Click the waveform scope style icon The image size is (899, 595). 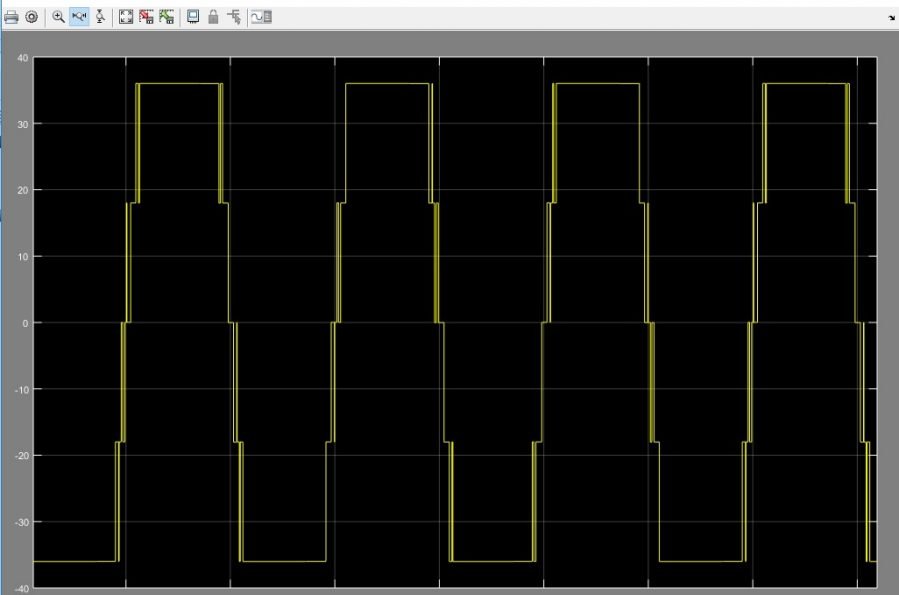(x=261, y=17)
